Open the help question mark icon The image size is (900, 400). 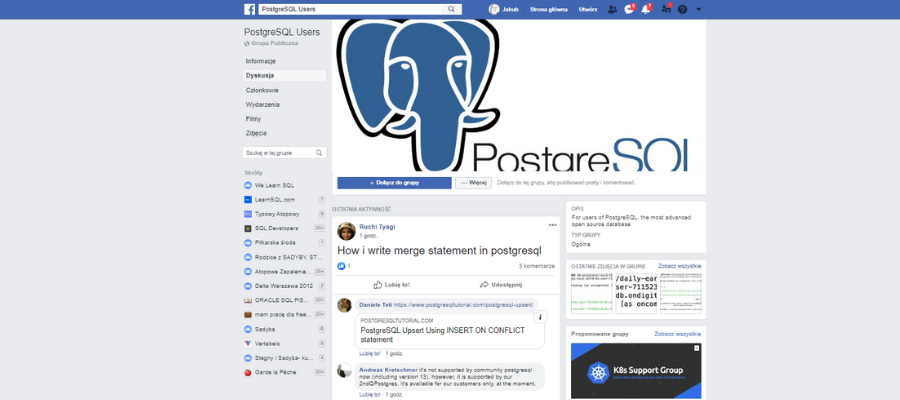tap(682, 9)
